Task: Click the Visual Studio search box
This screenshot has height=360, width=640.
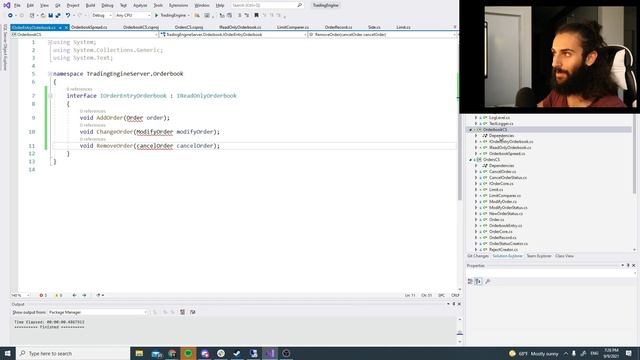Action: (x=267, y=5)
